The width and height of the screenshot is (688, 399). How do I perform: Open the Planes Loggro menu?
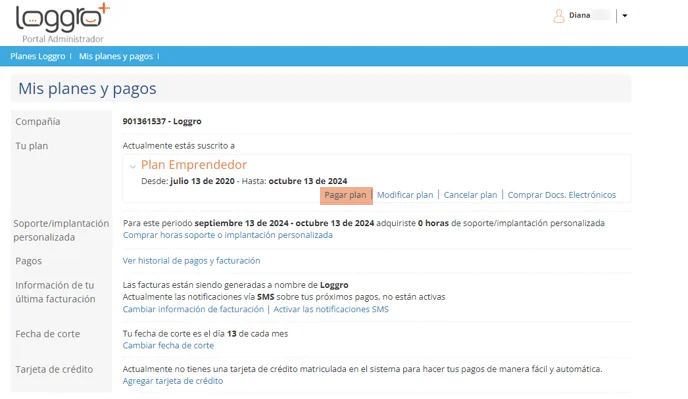[38, 56]
